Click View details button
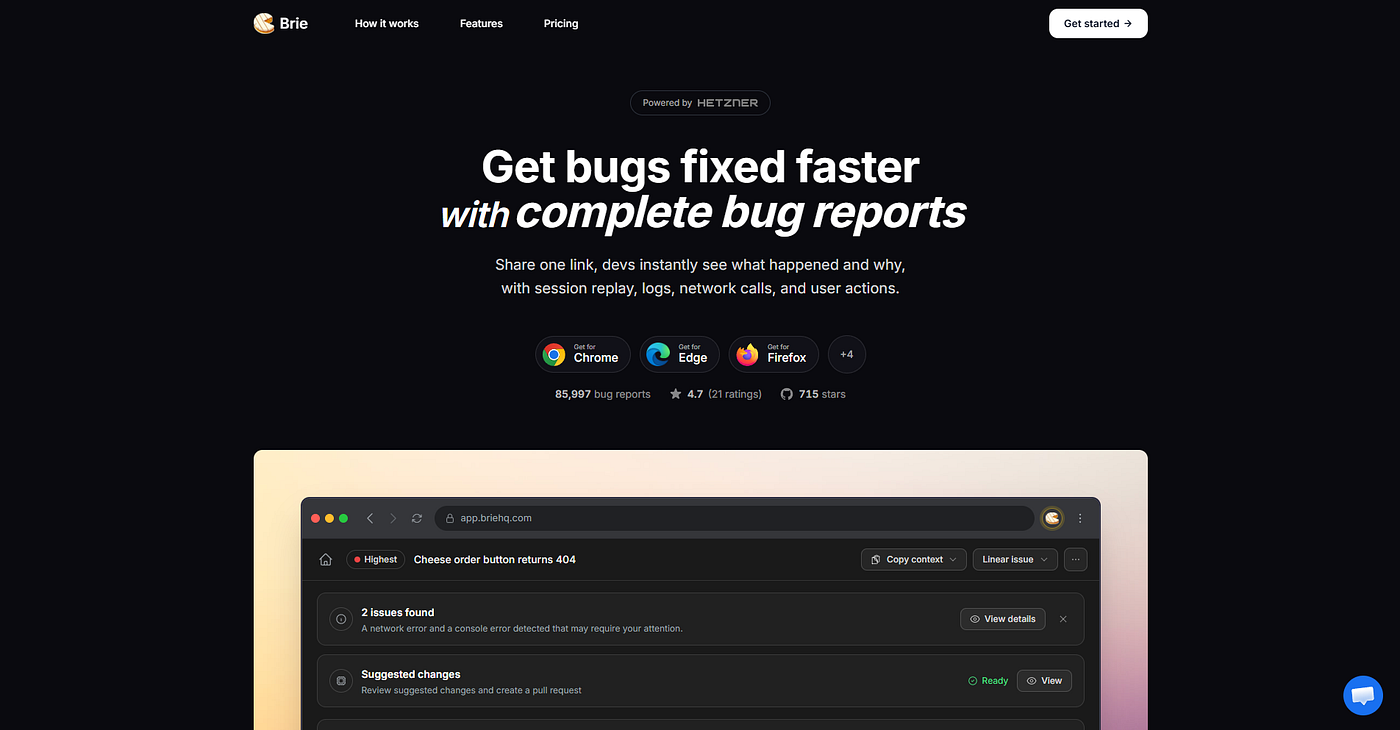This screenshot has width=1400, height=730. pyautogui.click(x=1003, y=619)
